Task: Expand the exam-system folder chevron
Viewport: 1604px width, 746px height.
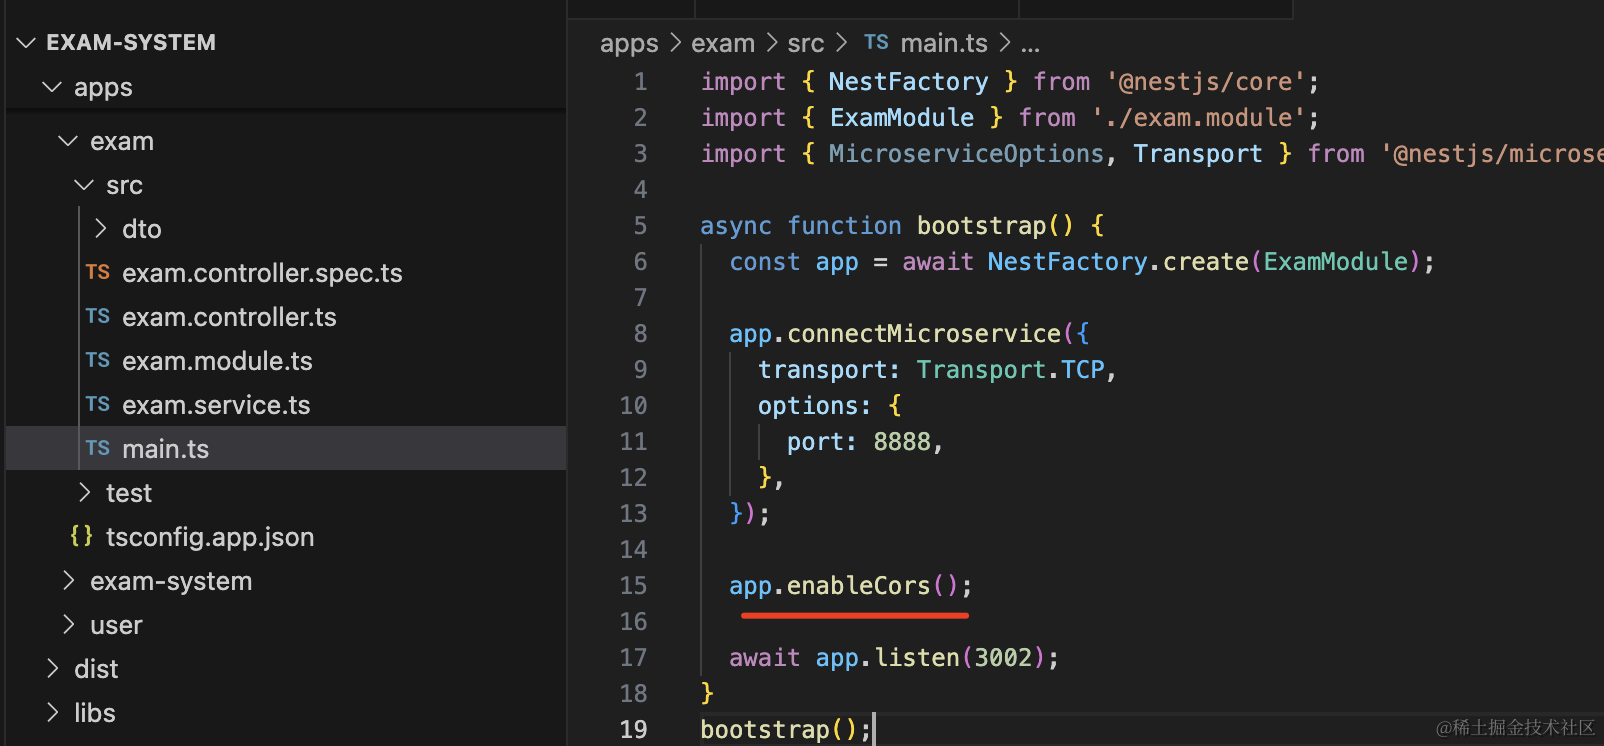Action: point(68,581)
